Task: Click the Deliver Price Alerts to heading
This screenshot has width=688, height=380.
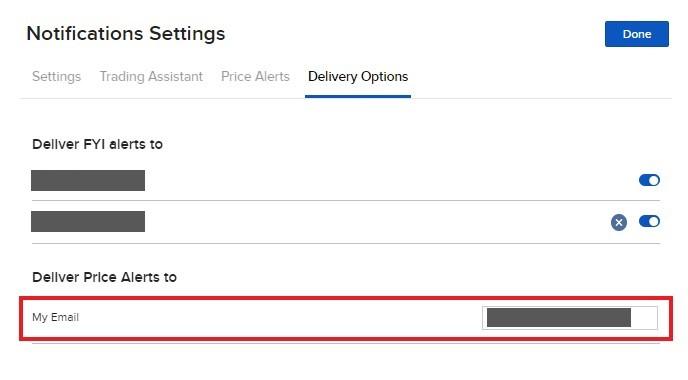Action: point(104,277)
